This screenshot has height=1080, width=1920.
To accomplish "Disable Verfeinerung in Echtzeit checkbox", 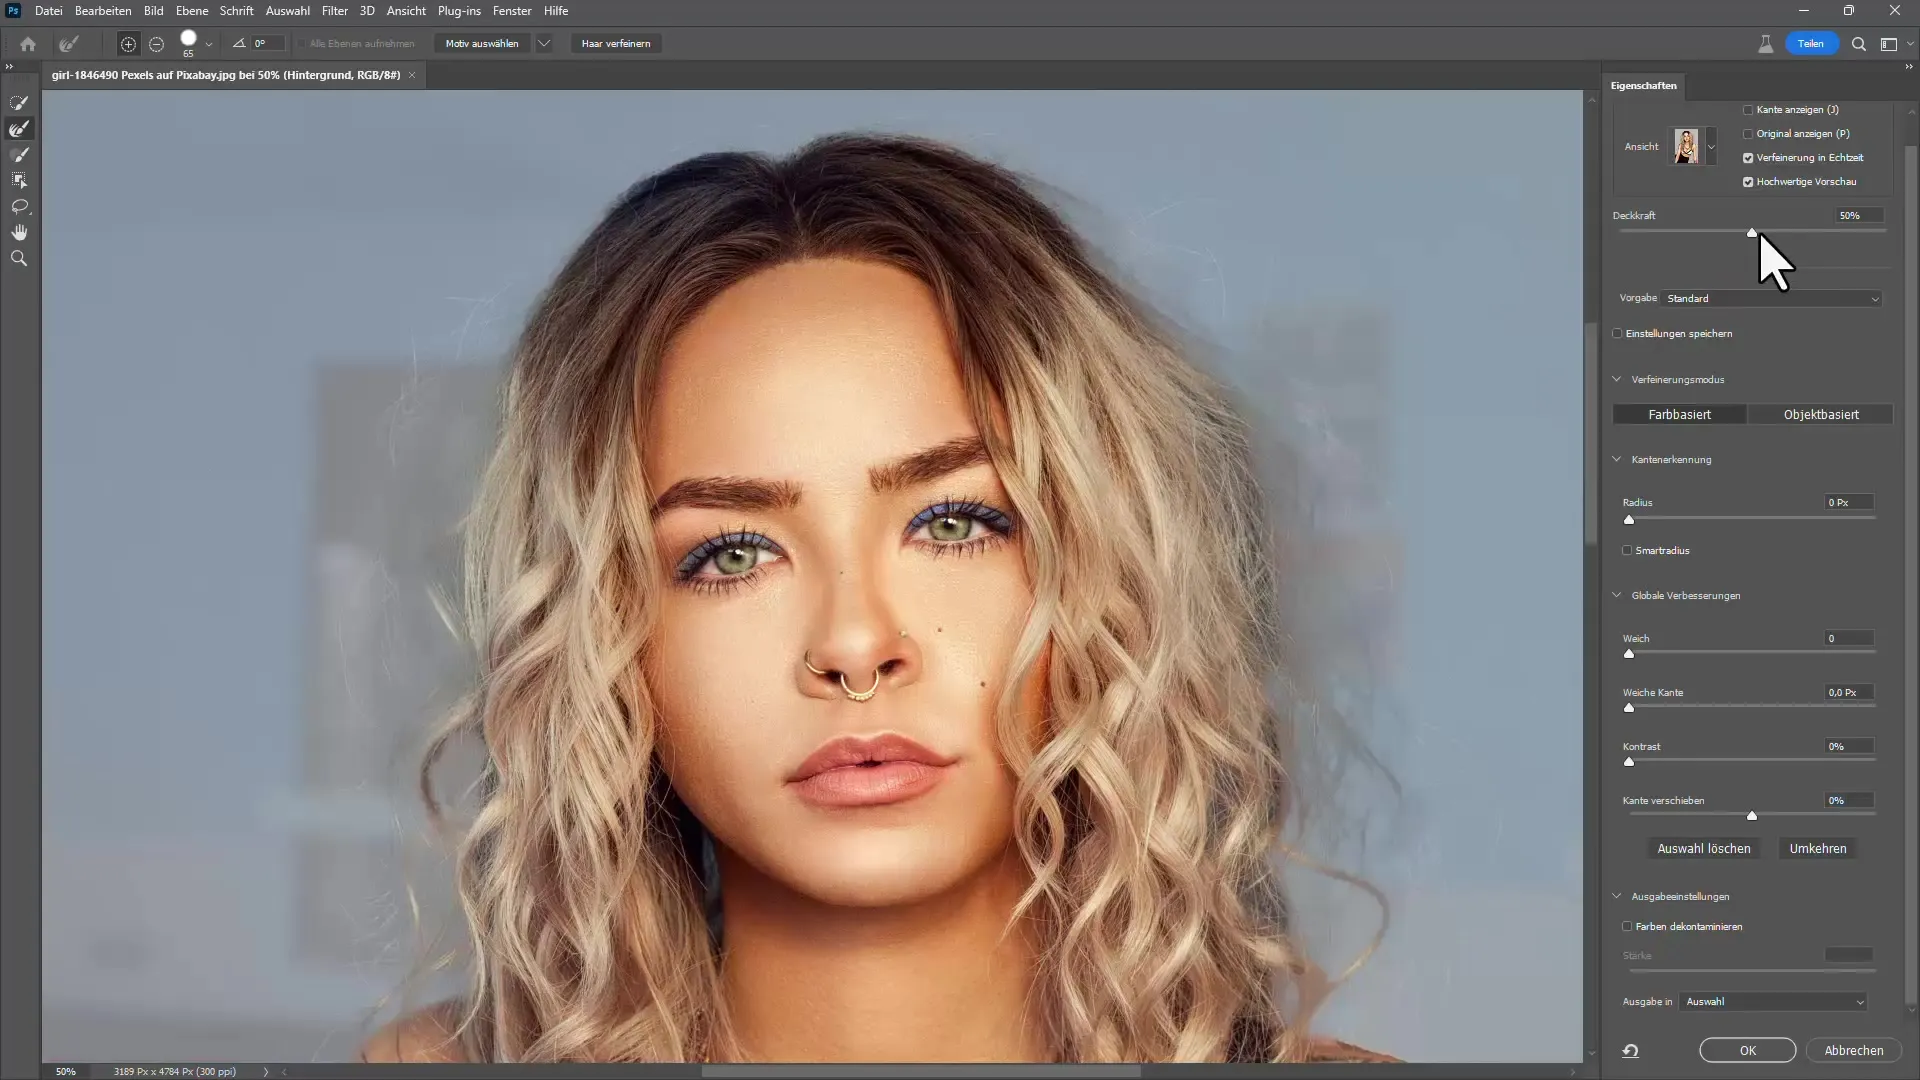I will tap(1748, 158).
